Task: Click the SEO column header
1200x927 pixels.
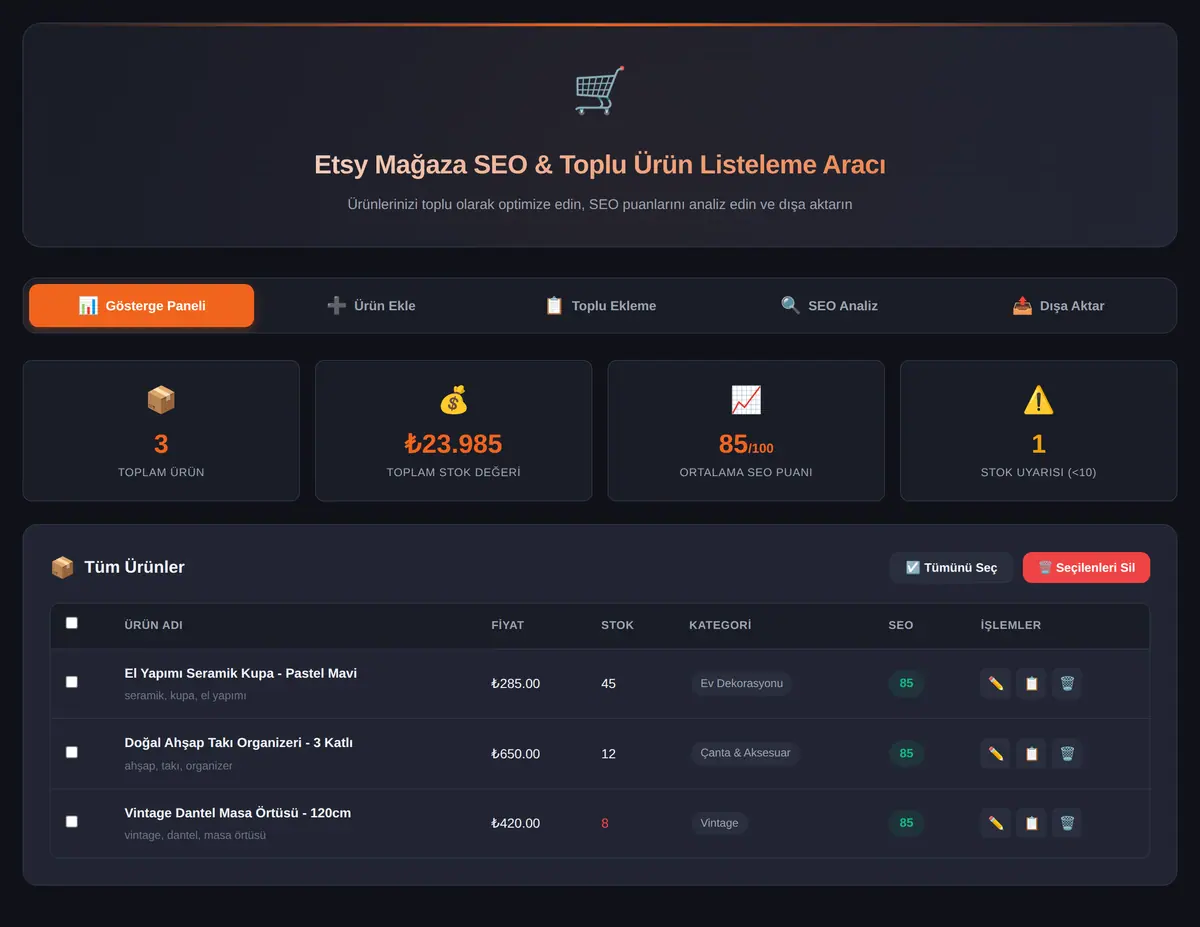Action: click(x=901, y=625)
